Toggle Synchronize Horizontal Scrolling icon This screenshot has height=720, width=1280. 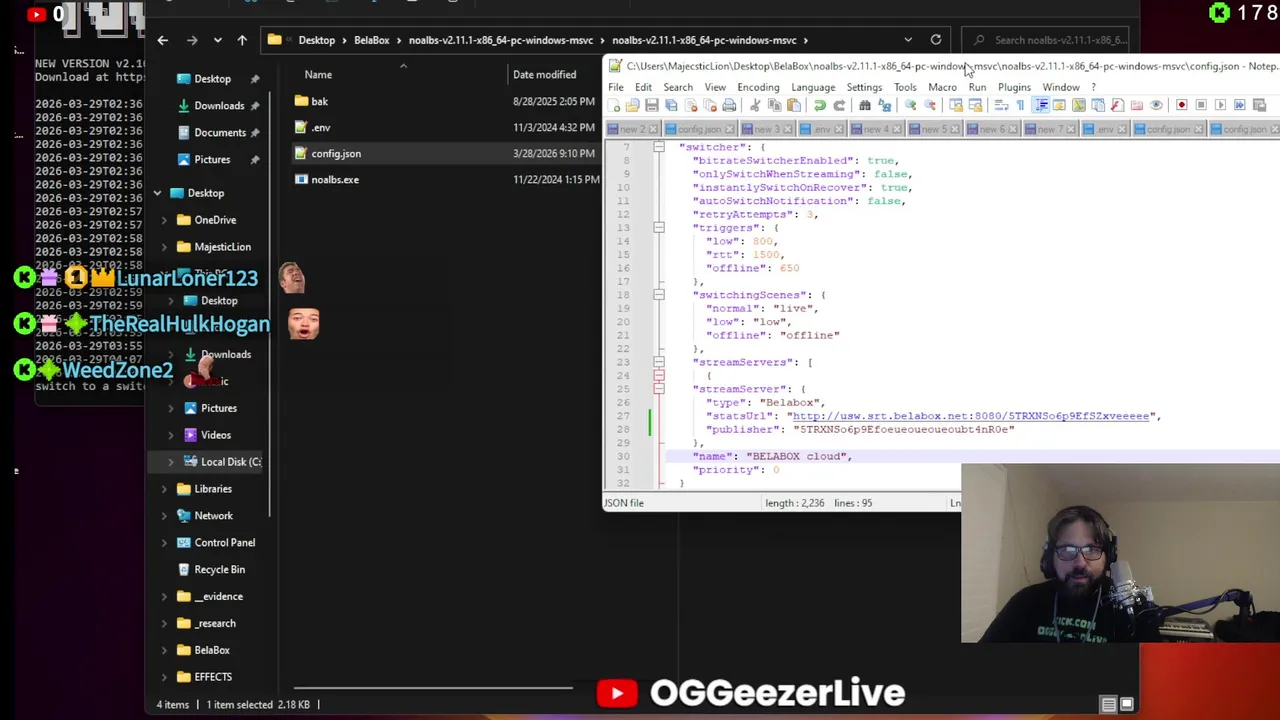(x=975, y=105)
